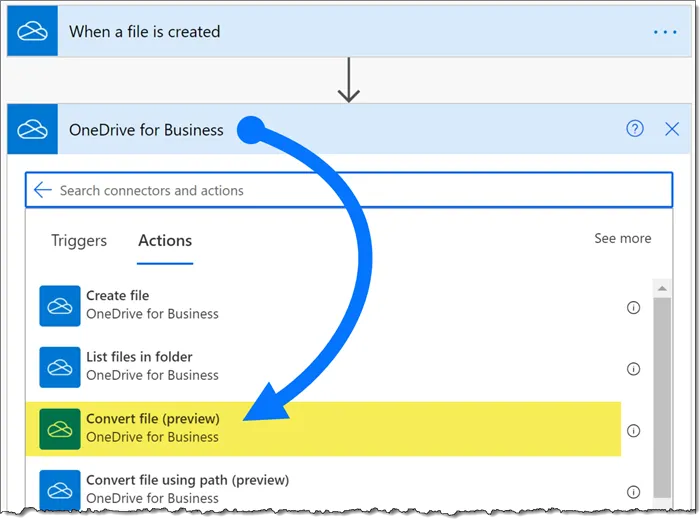The image size is (700, 519).
Task: Show info for Create file action
Action: [633, 308]
